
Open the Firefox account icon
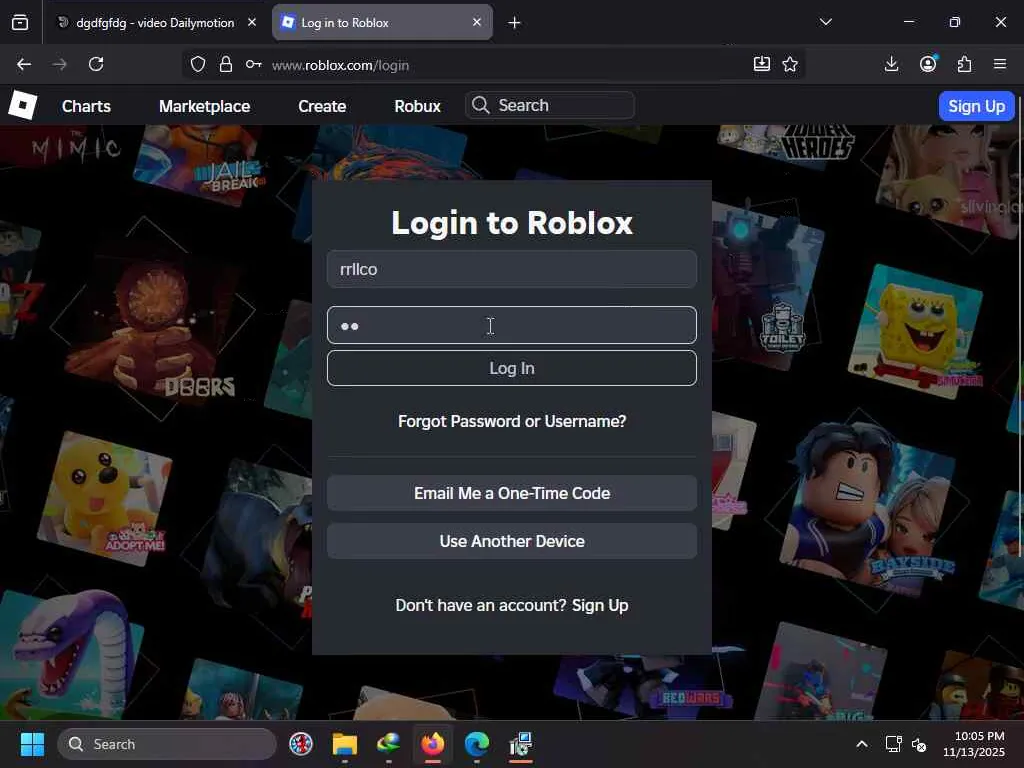(x=928, y=63)
